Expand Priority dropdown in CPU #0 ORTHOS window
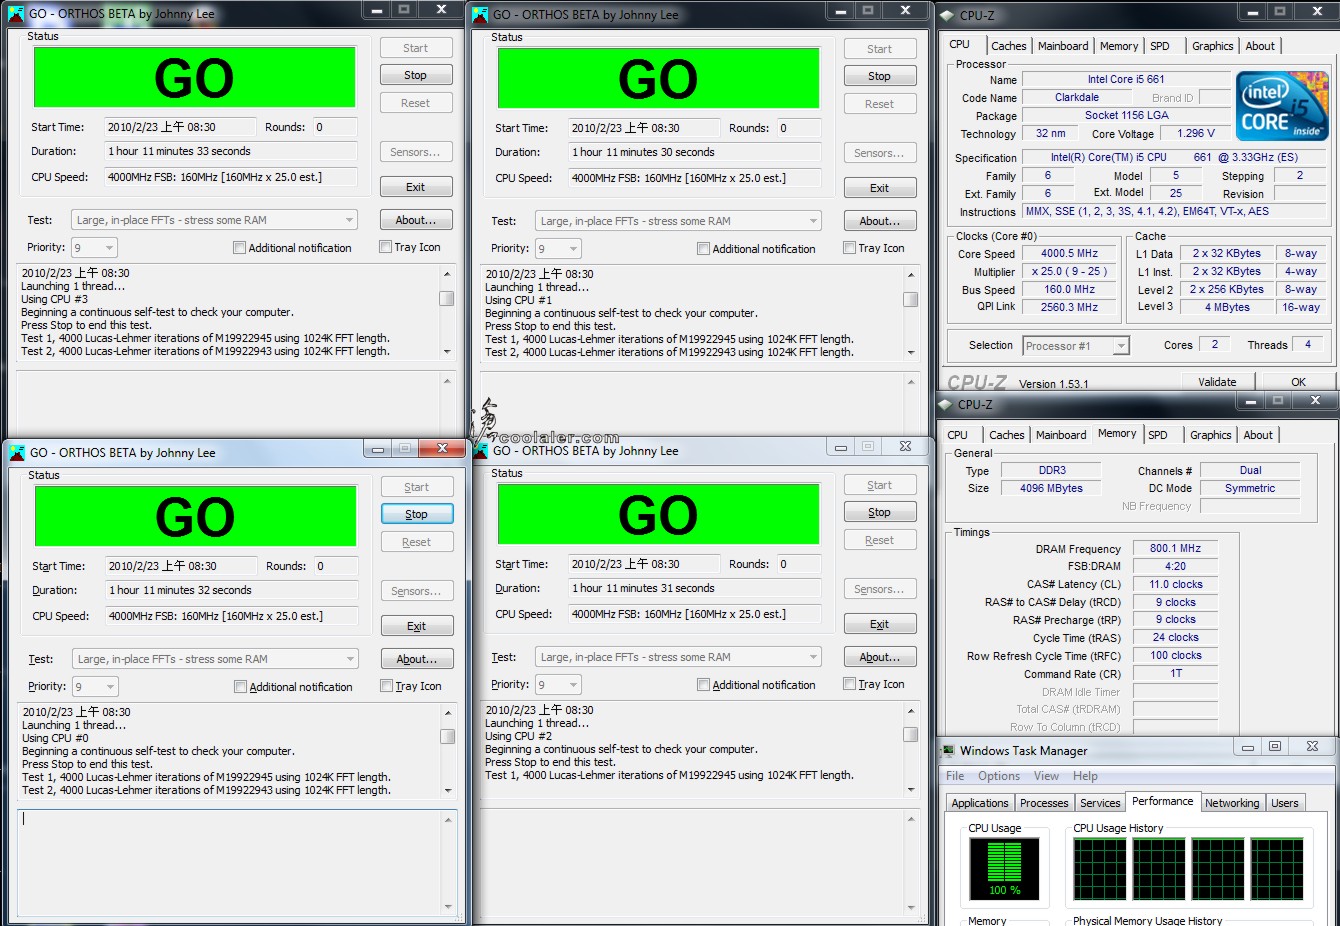 pyautogui.click(x=95, y=686)
